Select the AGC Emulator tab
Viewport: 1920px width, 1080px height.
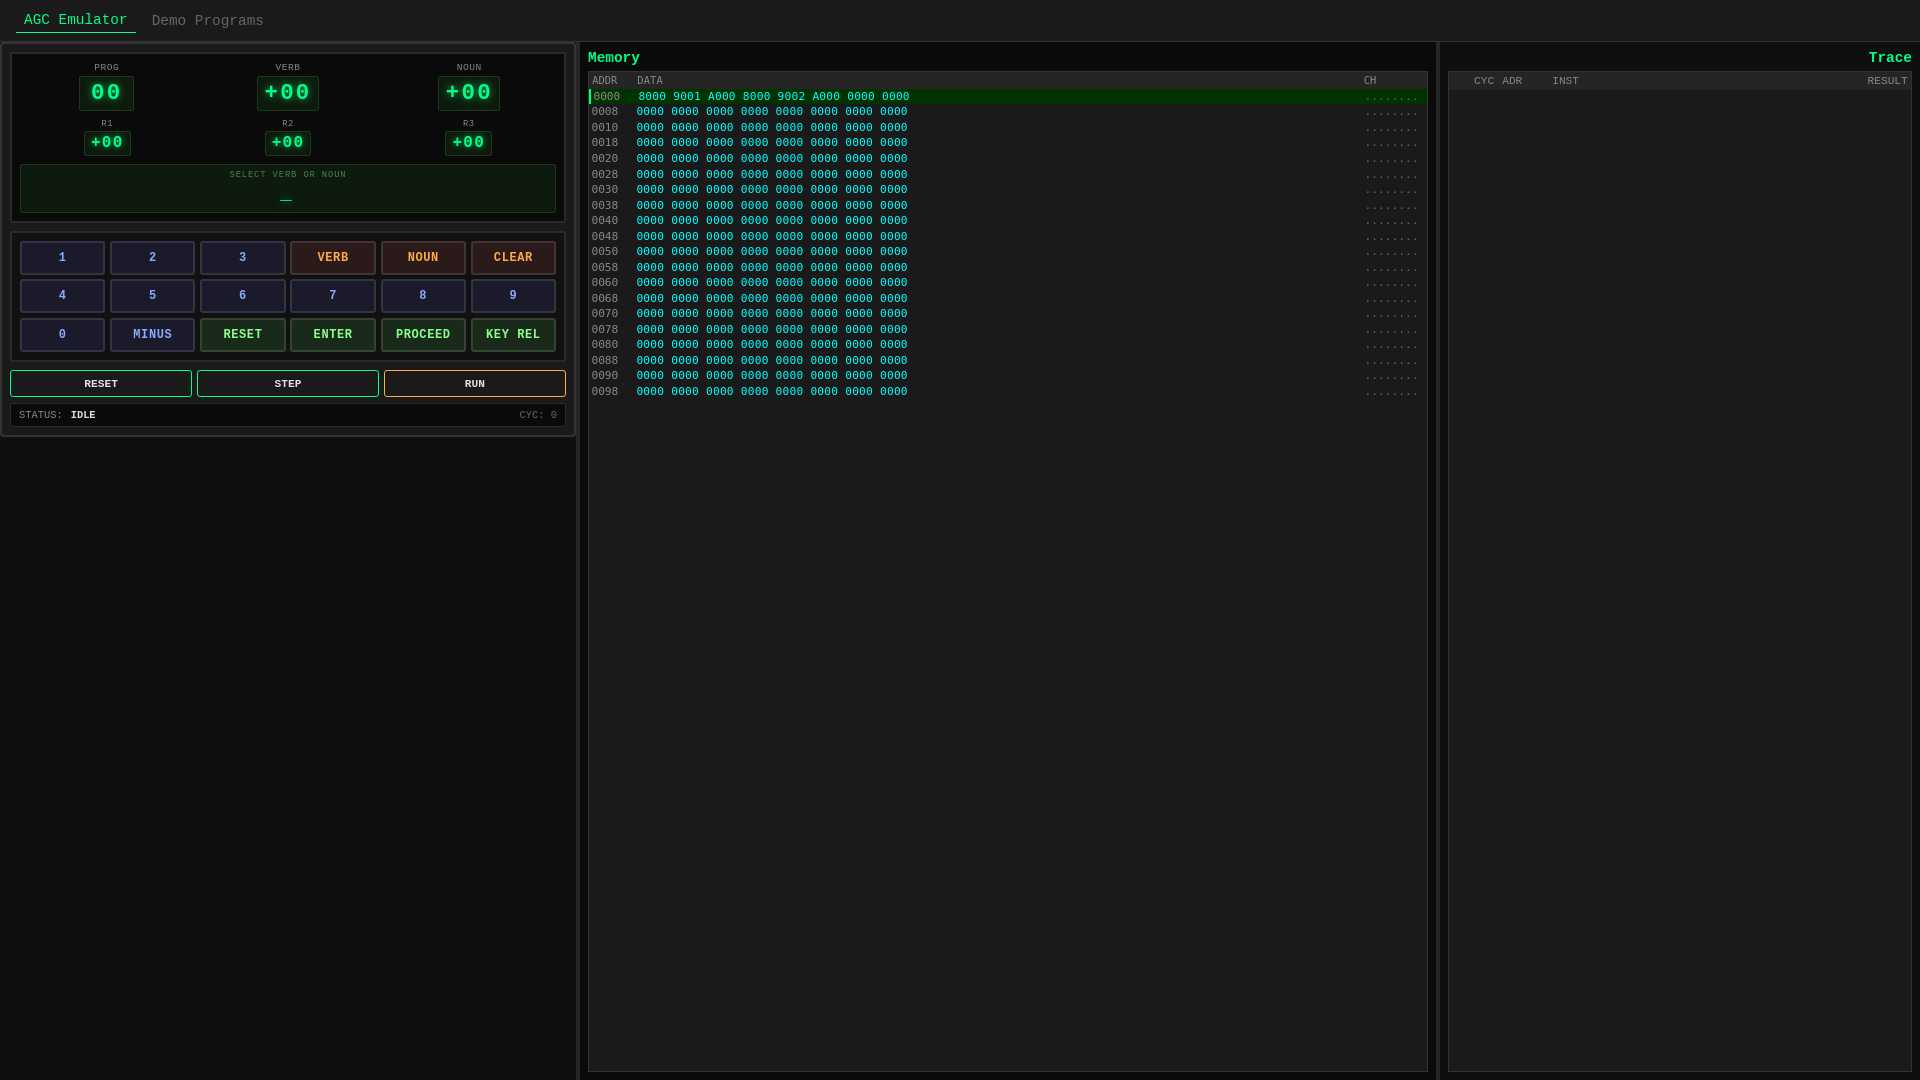(75, 20)
